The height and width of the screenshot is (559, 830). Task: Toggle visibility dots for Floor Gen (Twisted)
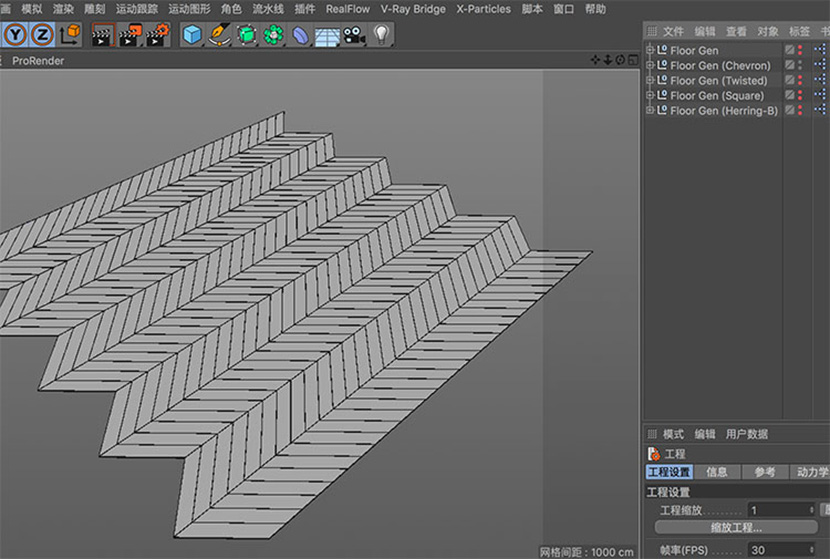[x=800, y=80]
